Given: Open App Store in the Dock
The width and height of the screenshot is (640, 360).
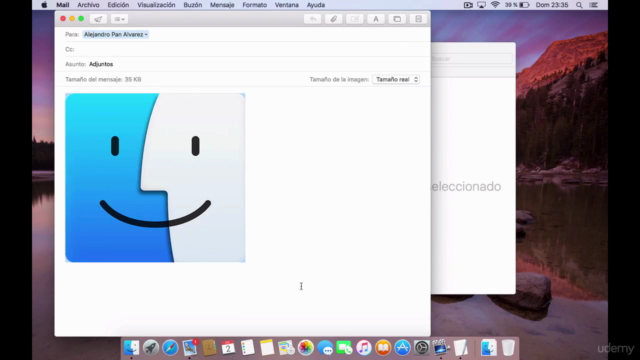Looking at the screenshot, I should pyautogui.click(x=402, y=348).
